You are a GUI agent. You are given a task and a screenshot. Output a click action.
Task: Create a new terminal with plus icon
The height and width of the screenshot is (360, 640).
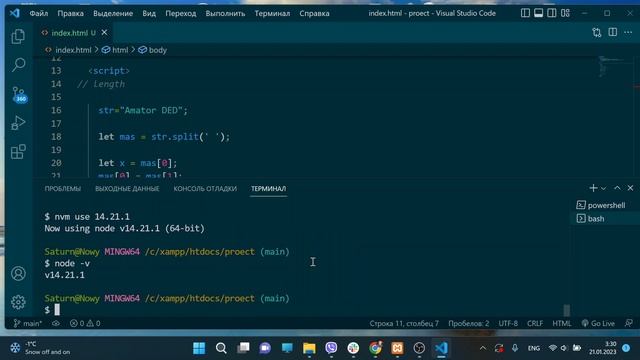(593, 188)
